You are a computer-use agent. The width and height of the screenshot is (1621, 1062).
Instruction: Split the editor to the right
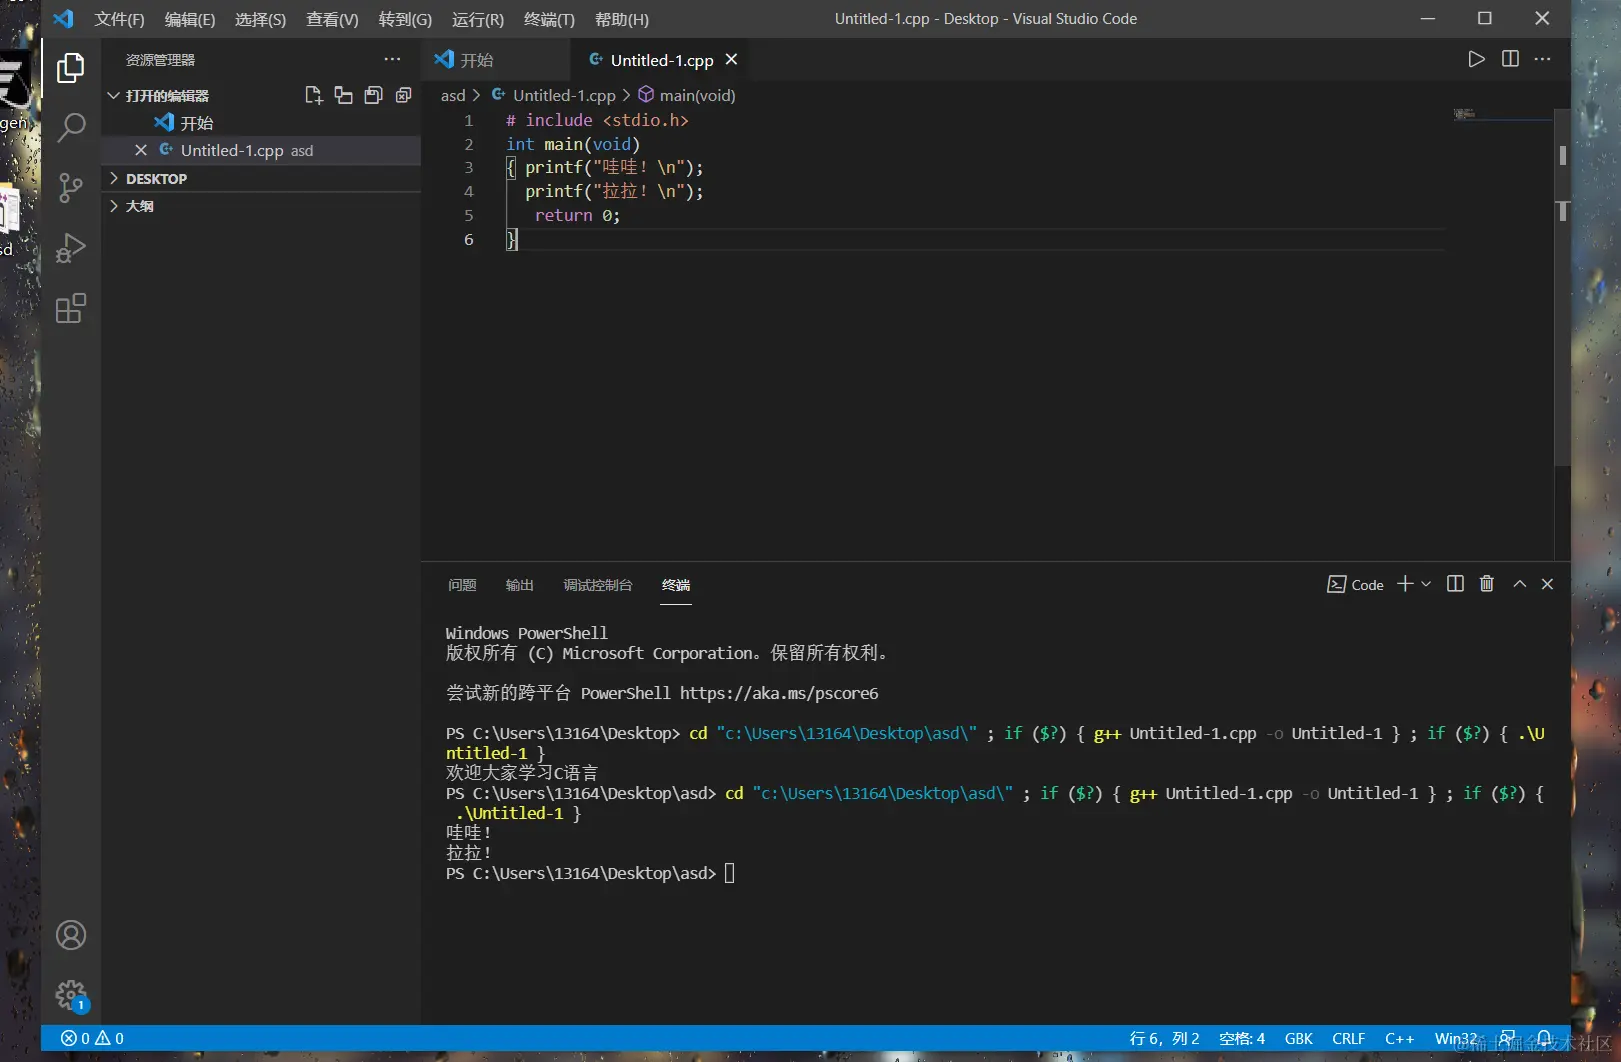[1510, 59]
